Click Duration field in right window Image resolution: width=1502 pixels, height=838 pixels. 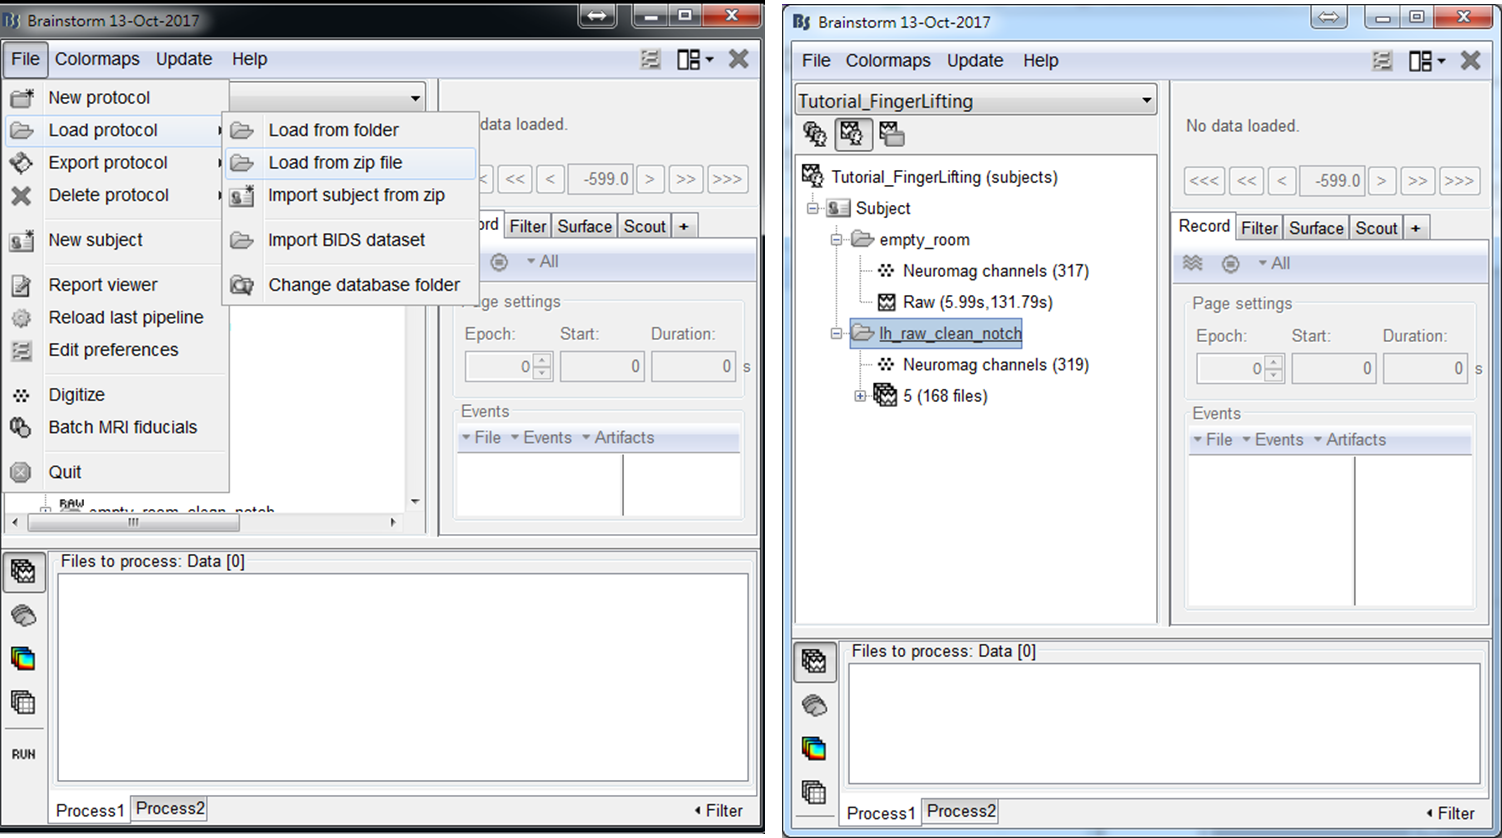coord(1425,369)
